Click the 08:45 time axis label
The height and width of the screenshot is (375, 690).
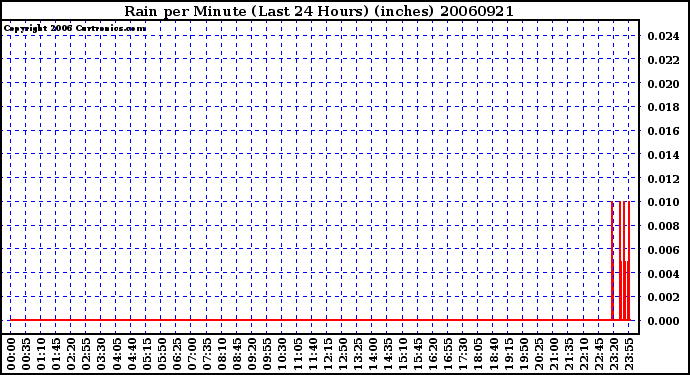coord(237,354)
